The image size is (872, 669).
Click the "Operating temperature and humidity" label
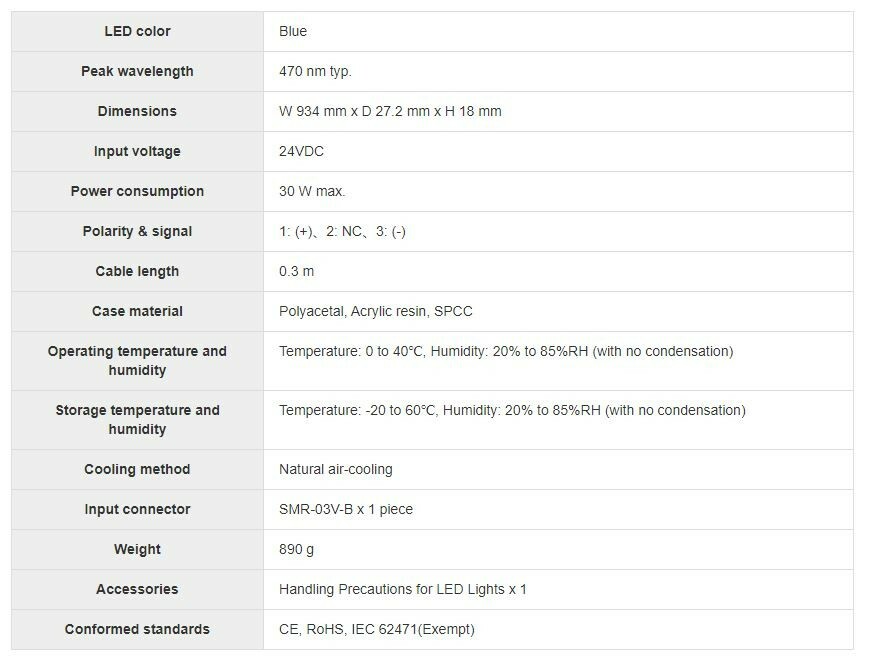point(137,360)
